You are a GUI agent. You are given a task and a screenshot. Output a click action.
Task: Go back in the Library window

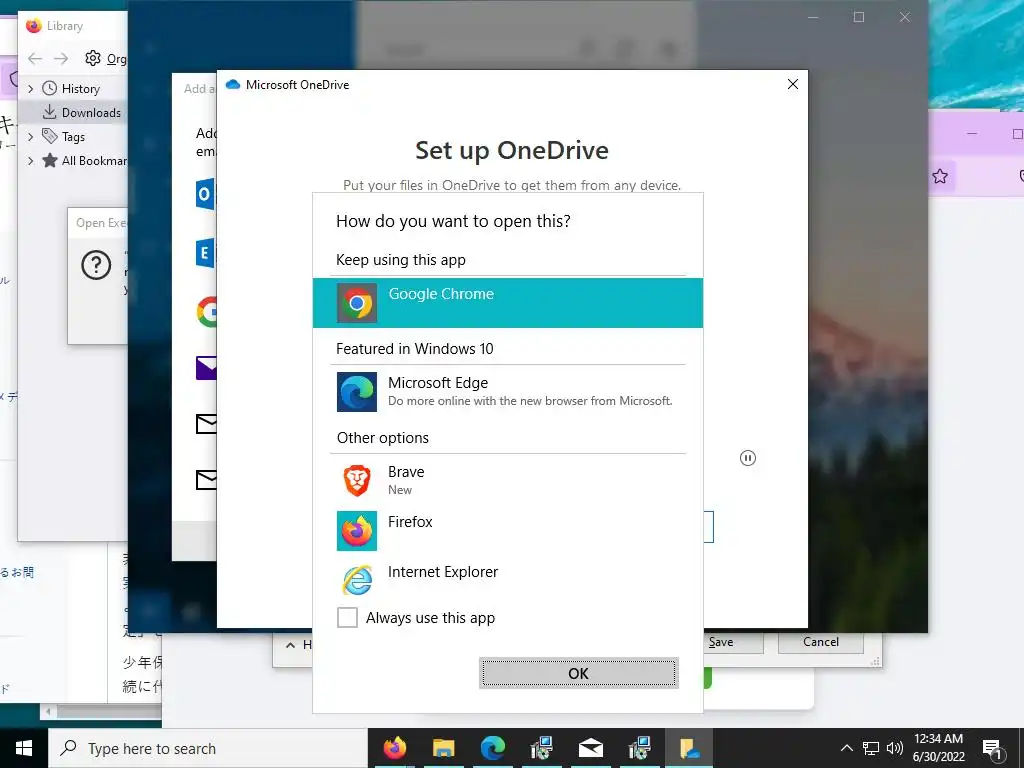(35, 59)
